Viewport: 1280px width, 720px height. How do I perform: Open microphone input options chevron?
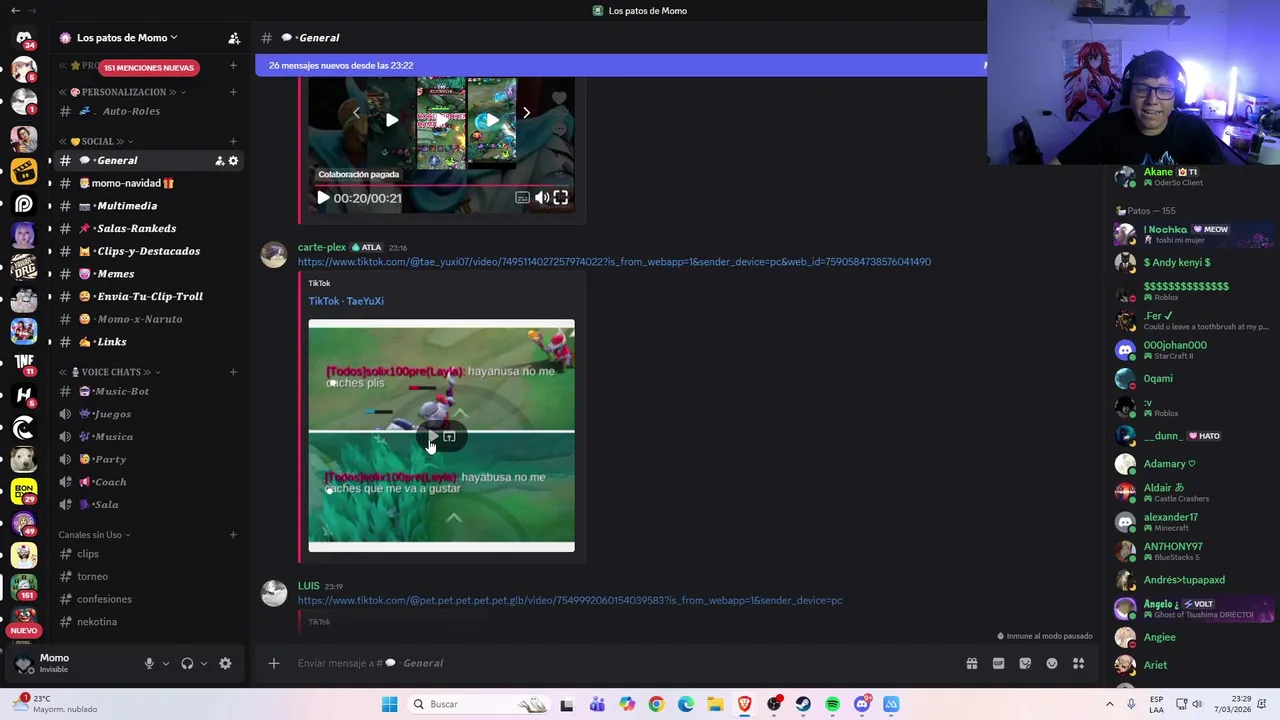click(166, 663)
